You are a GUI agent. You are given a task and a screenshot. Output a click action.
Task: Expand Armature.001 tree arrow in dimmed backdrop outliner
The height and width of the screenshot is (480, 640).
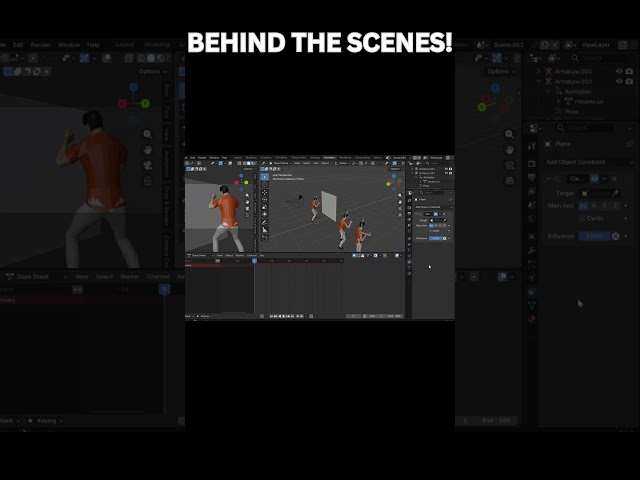(538, 71)
